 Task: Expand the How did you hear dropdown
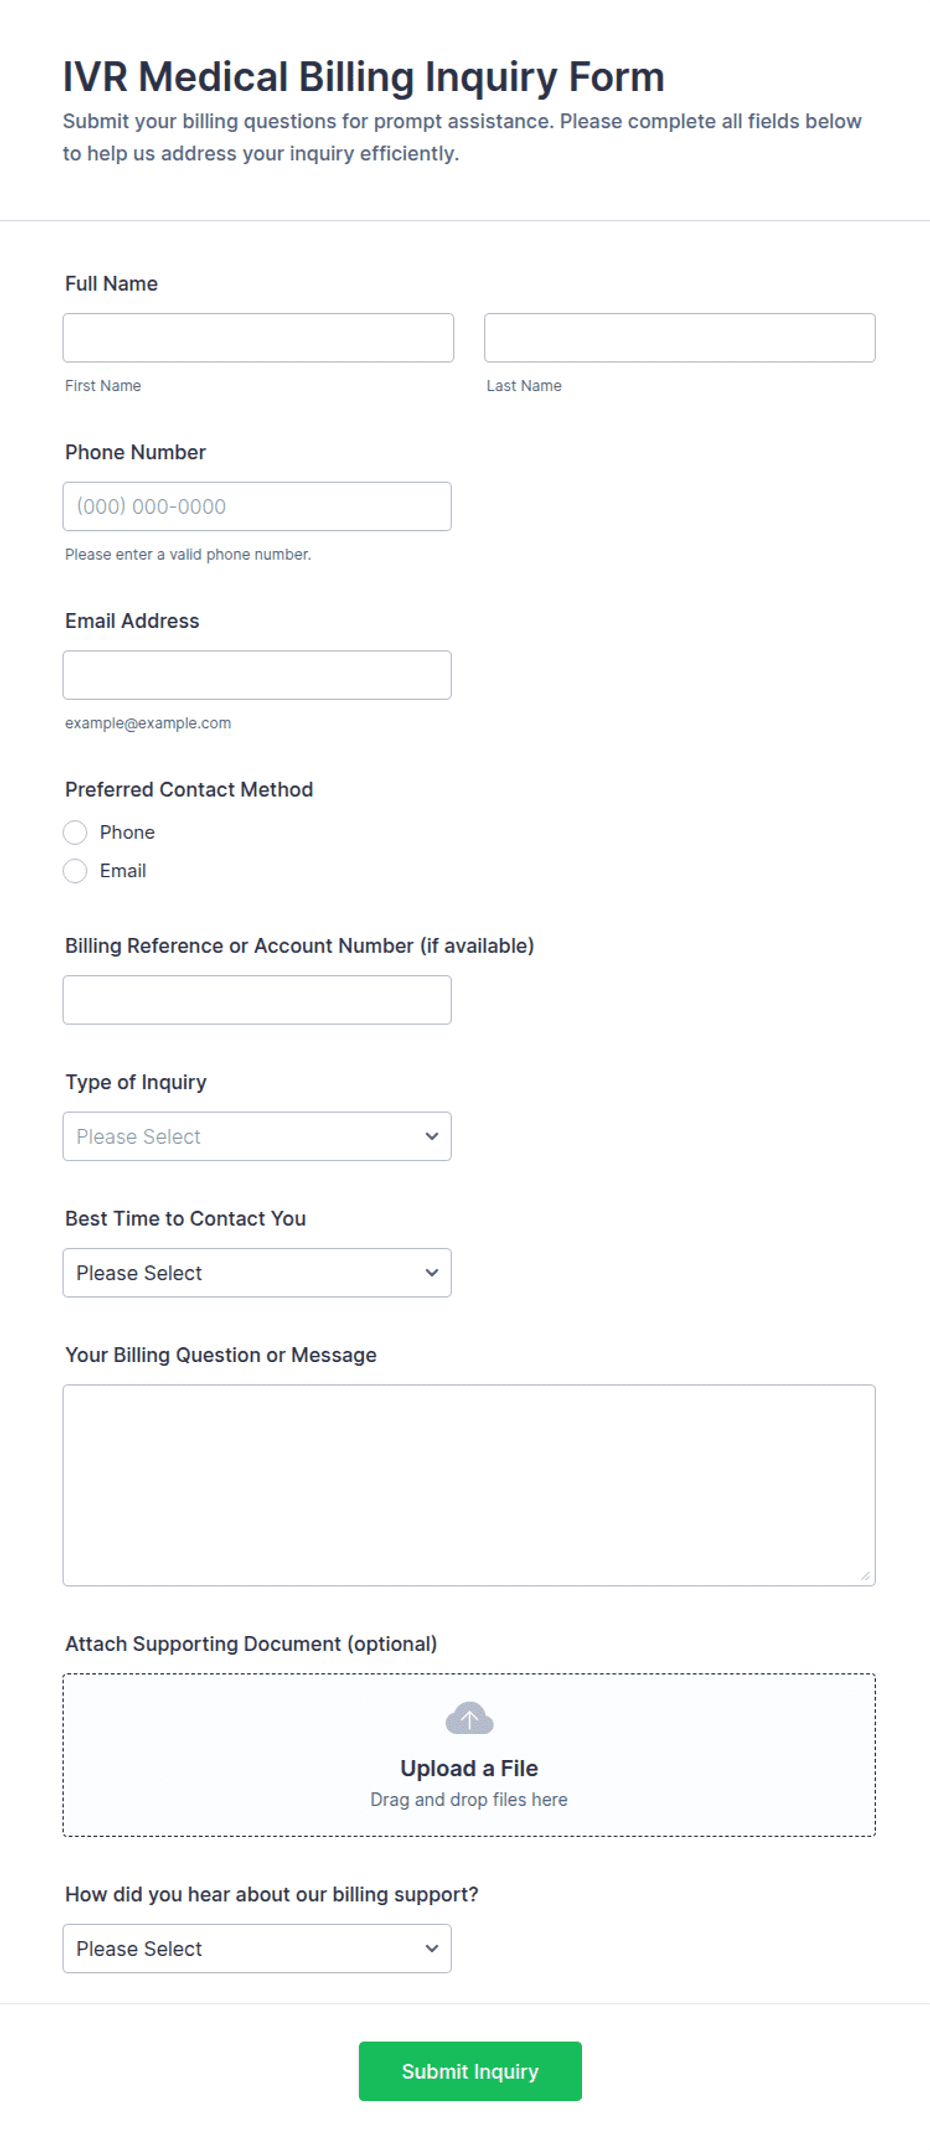[x=257, y=1948]
